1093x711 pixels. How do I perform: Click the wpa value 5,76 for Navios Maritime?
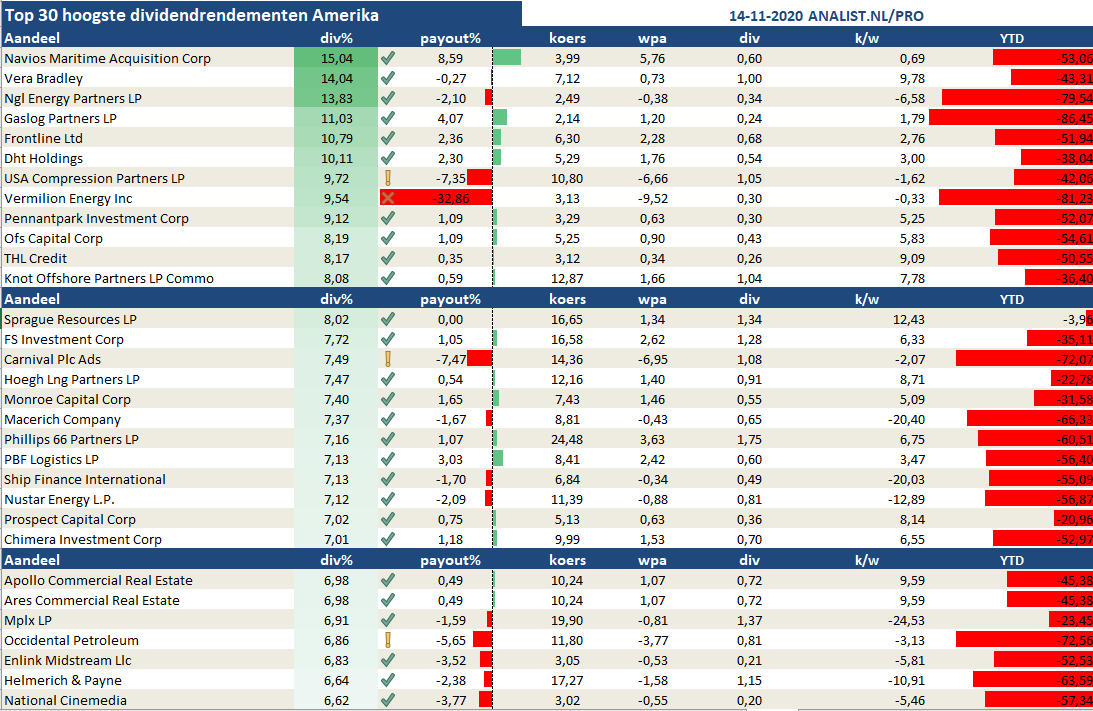(652, 59)
